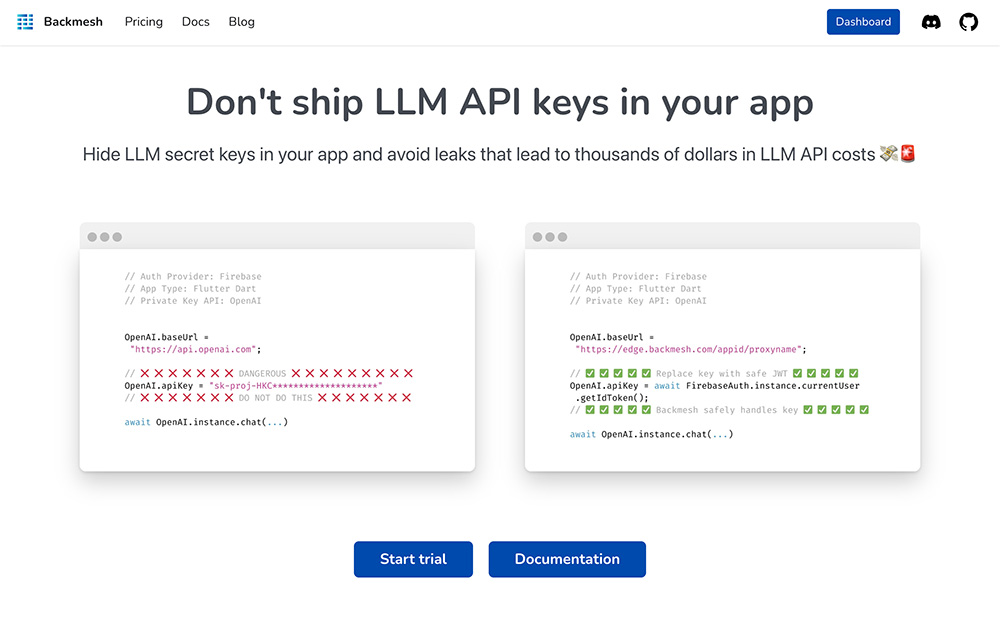Image resolution: width=1000 pixels, height=617 pixels.
Task: Click "Replace key with safe JWT" comment
Action: [721, 373]
